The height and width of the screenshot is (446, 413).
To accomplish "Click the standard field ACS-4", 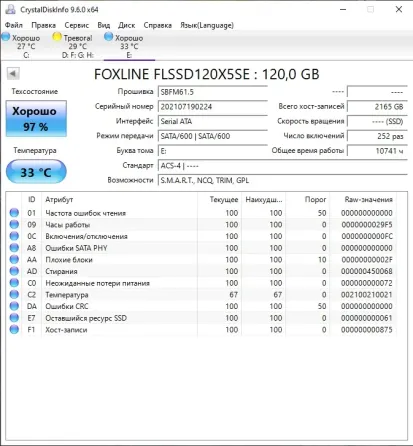I will [283, 166].
